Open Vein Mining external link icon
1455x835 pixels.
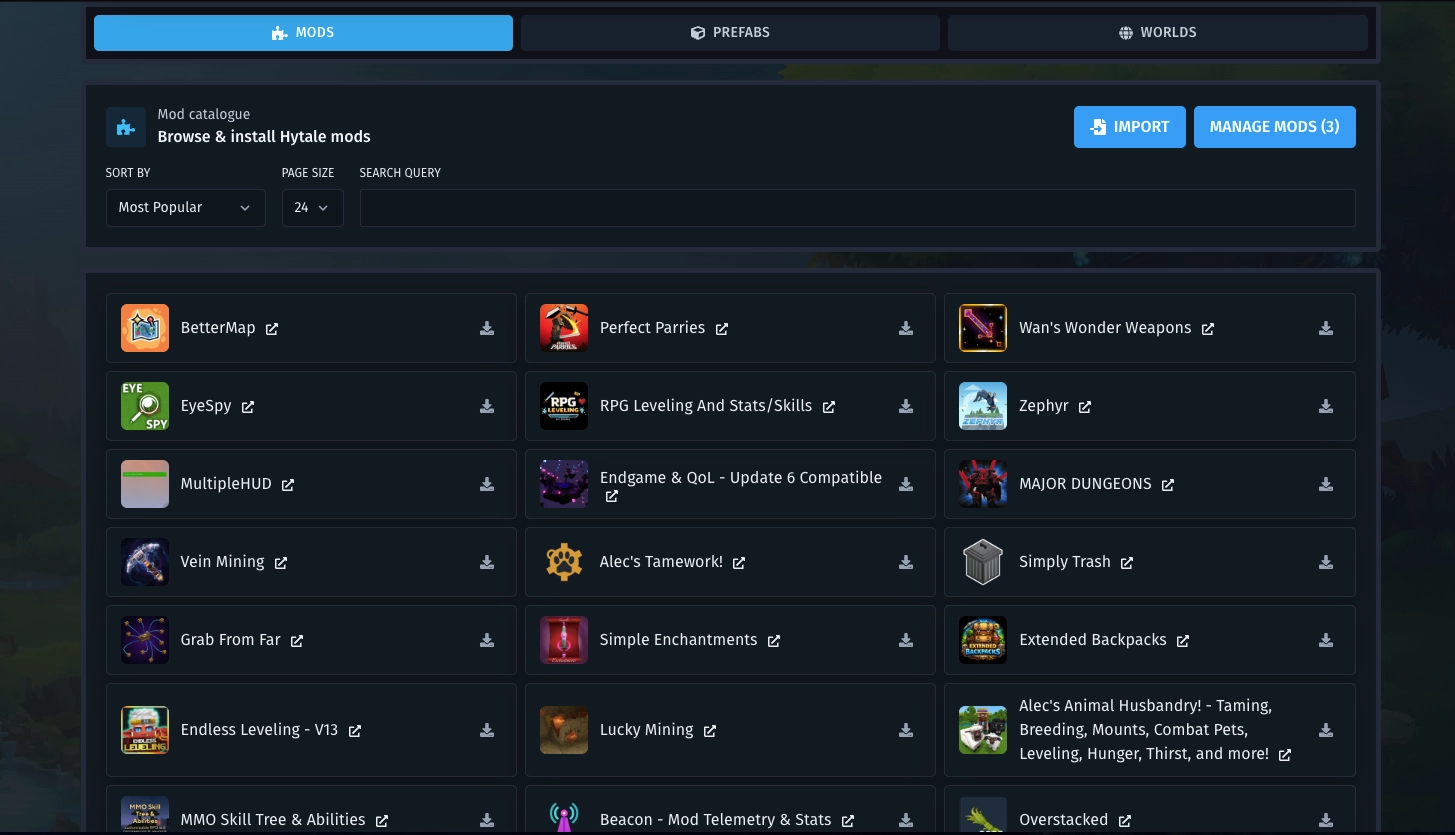(281, 563)
